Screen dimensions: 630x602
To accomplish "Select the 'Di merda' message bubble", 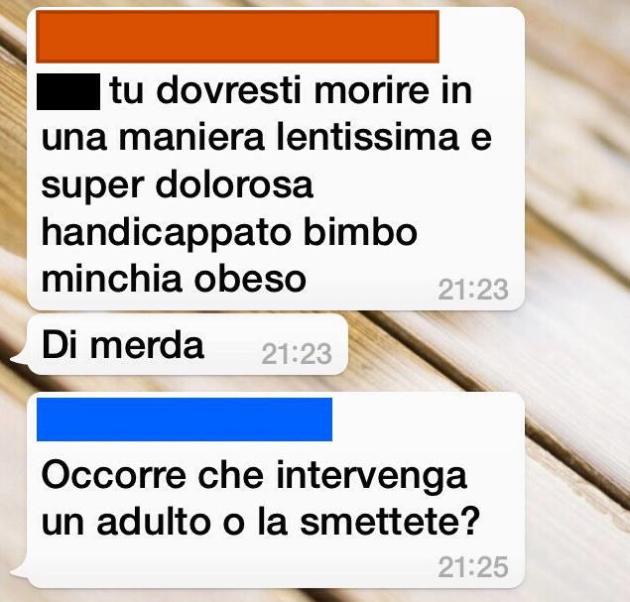I will (x=187, y=345).
